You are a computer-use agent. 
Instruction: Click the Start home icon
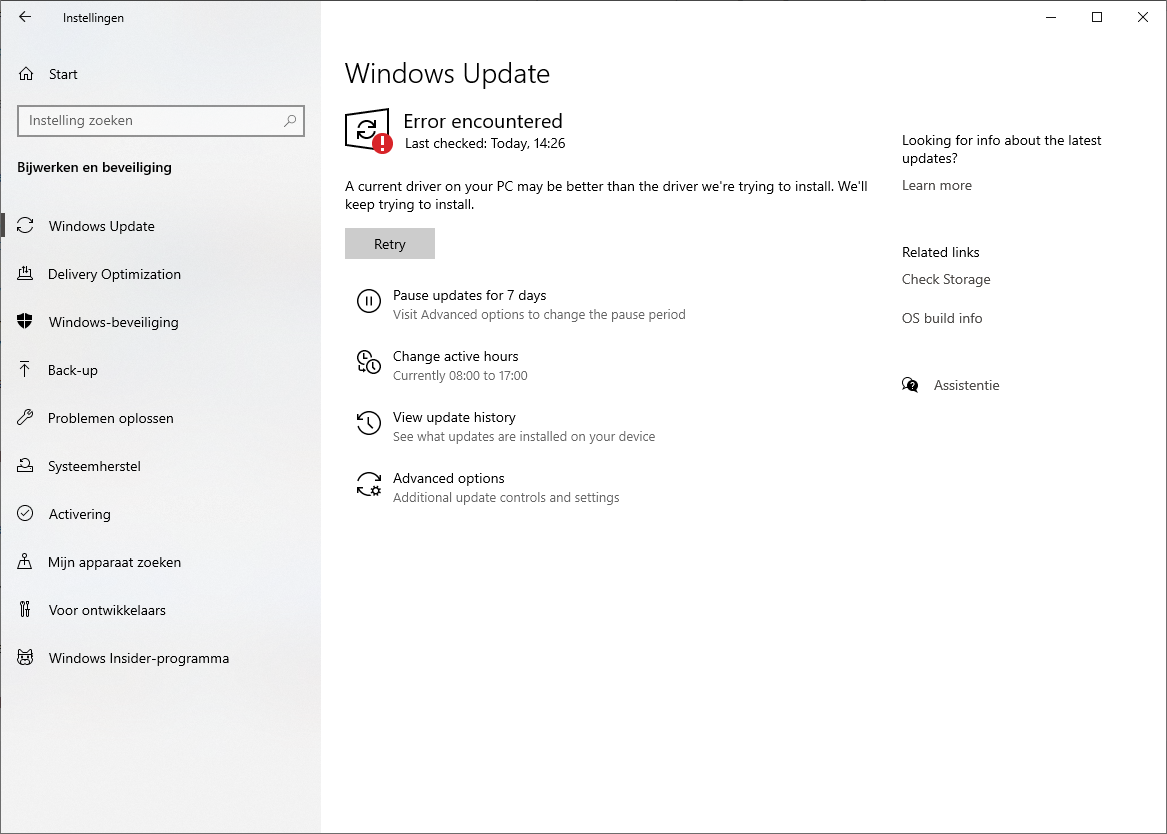click(x=26, y=74)
